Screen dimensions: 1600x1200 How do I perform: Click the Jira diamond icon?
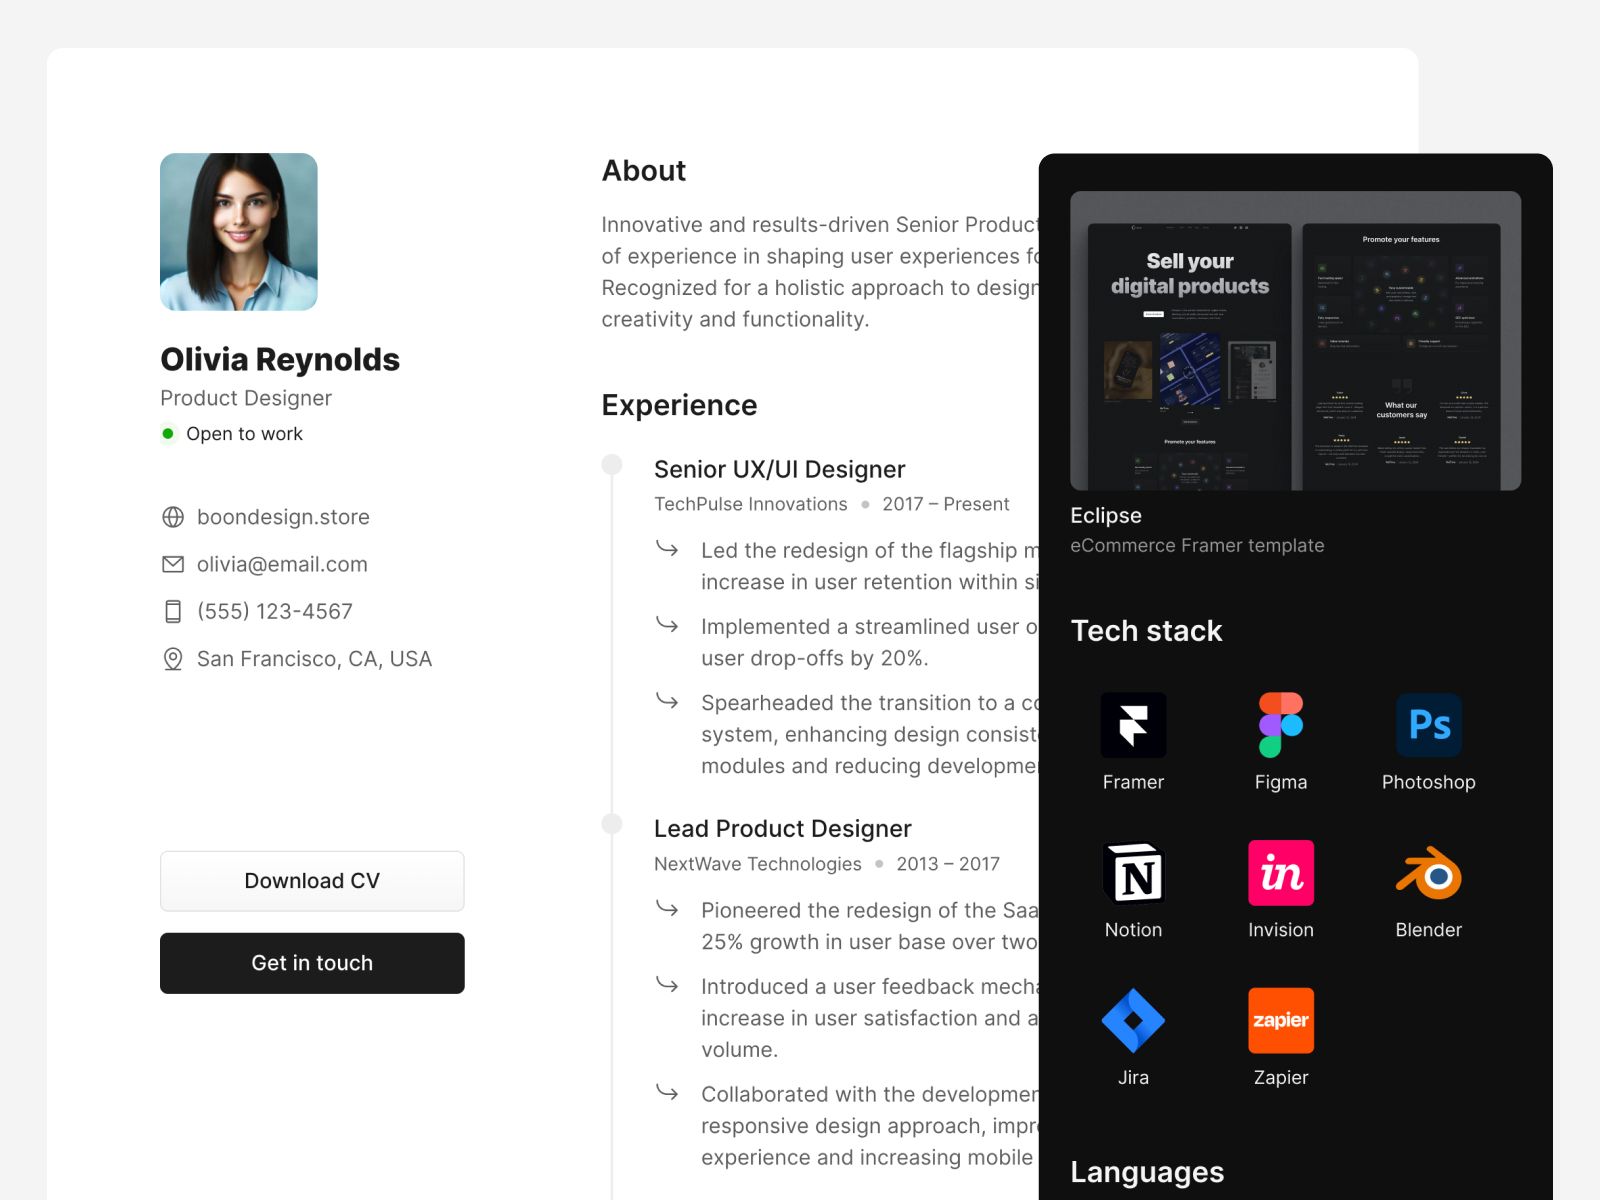coord(1133,1020)
